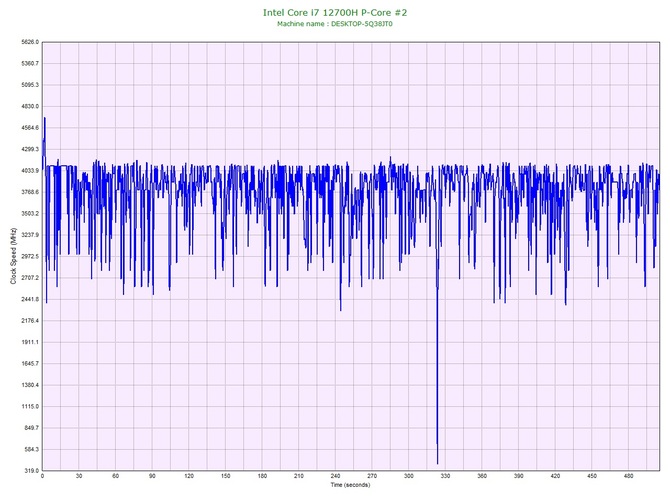Click the 1115.0 y-axis value

30,406
